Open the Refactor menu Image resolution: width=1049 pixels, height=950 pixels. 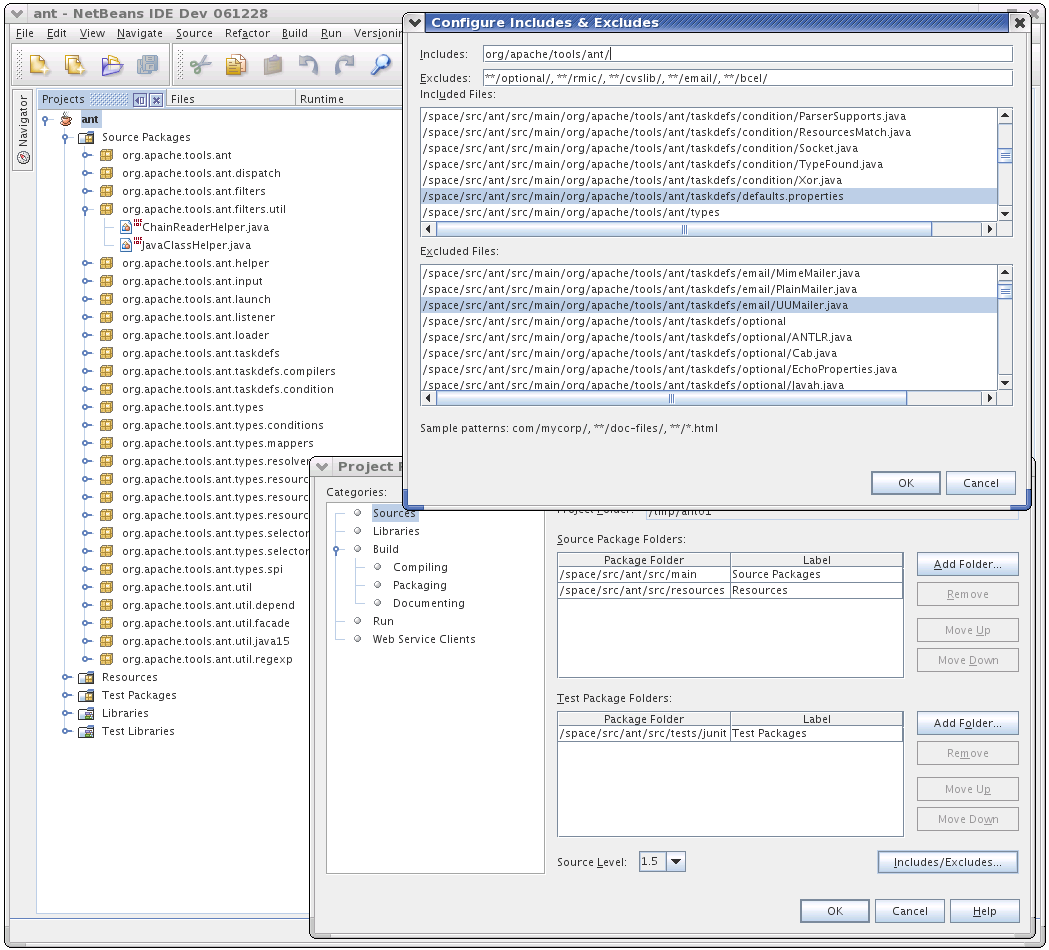247,33
